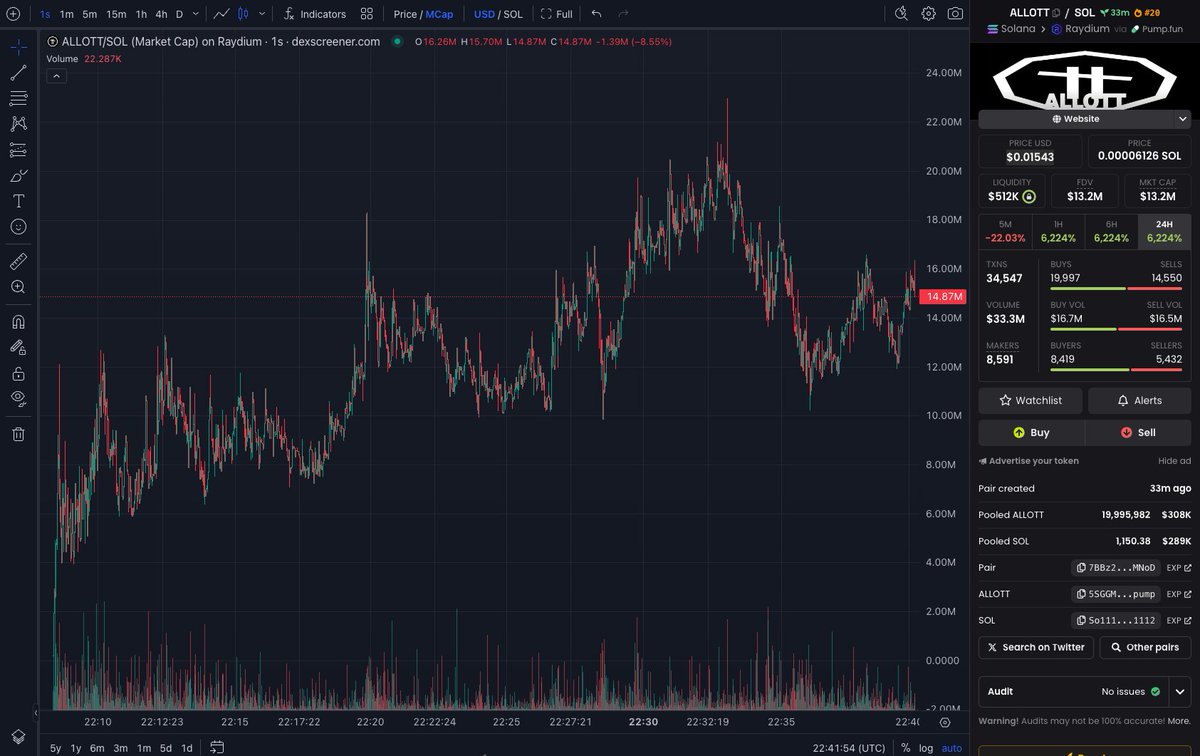This screenshot has height=756, width=1200.
Task: Set the chart range to 5d
Action: tap(165, 748)
